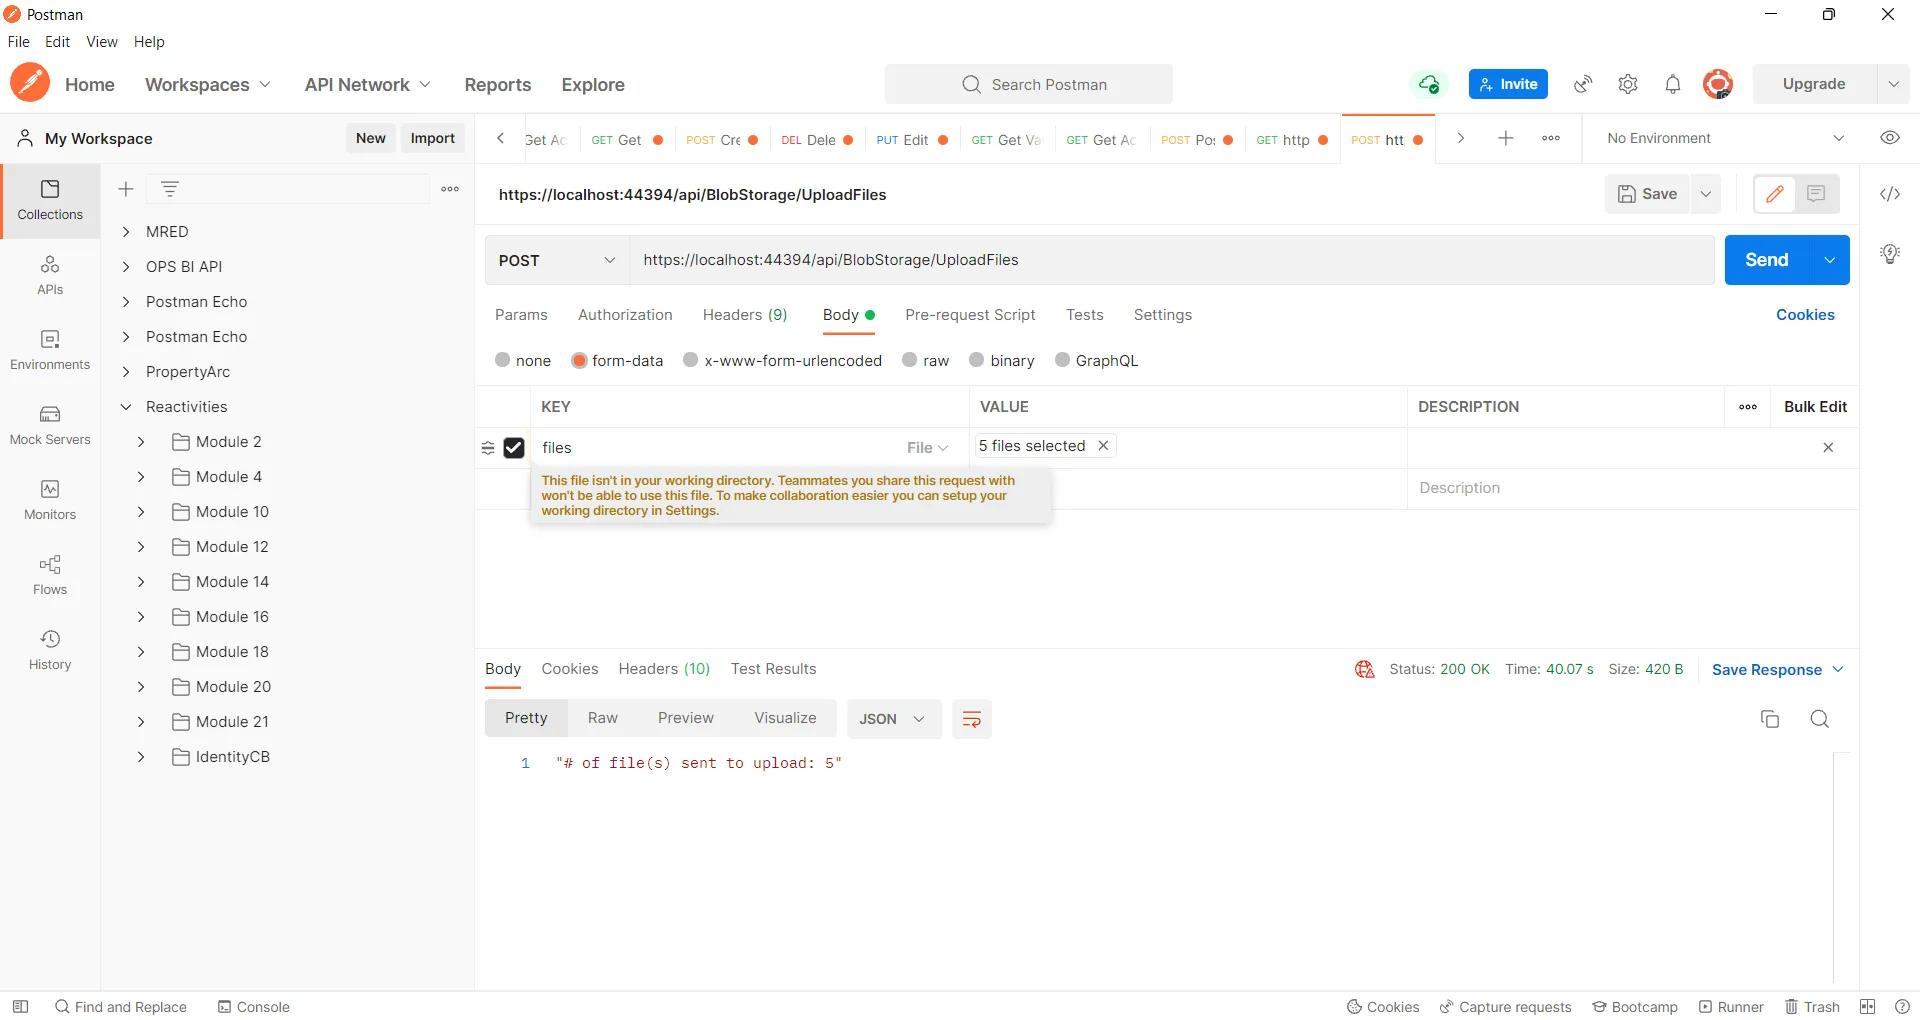Click the network globe icon near Status

point(1364,669)
